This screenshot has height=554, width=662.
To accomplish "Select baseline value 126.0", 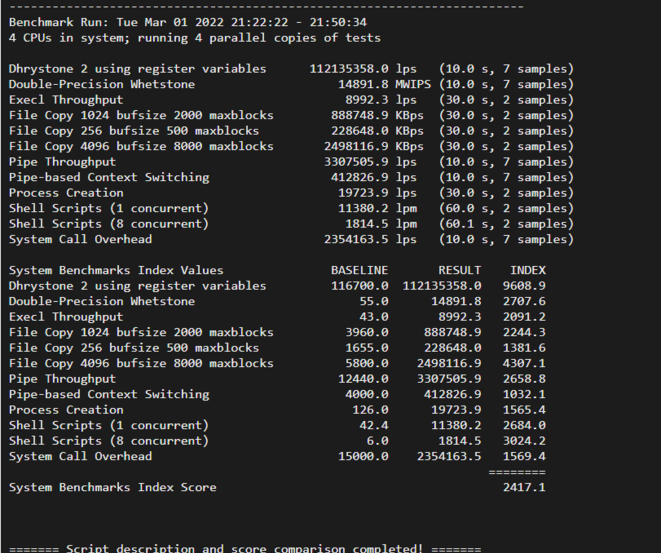I will click(370, 410).
